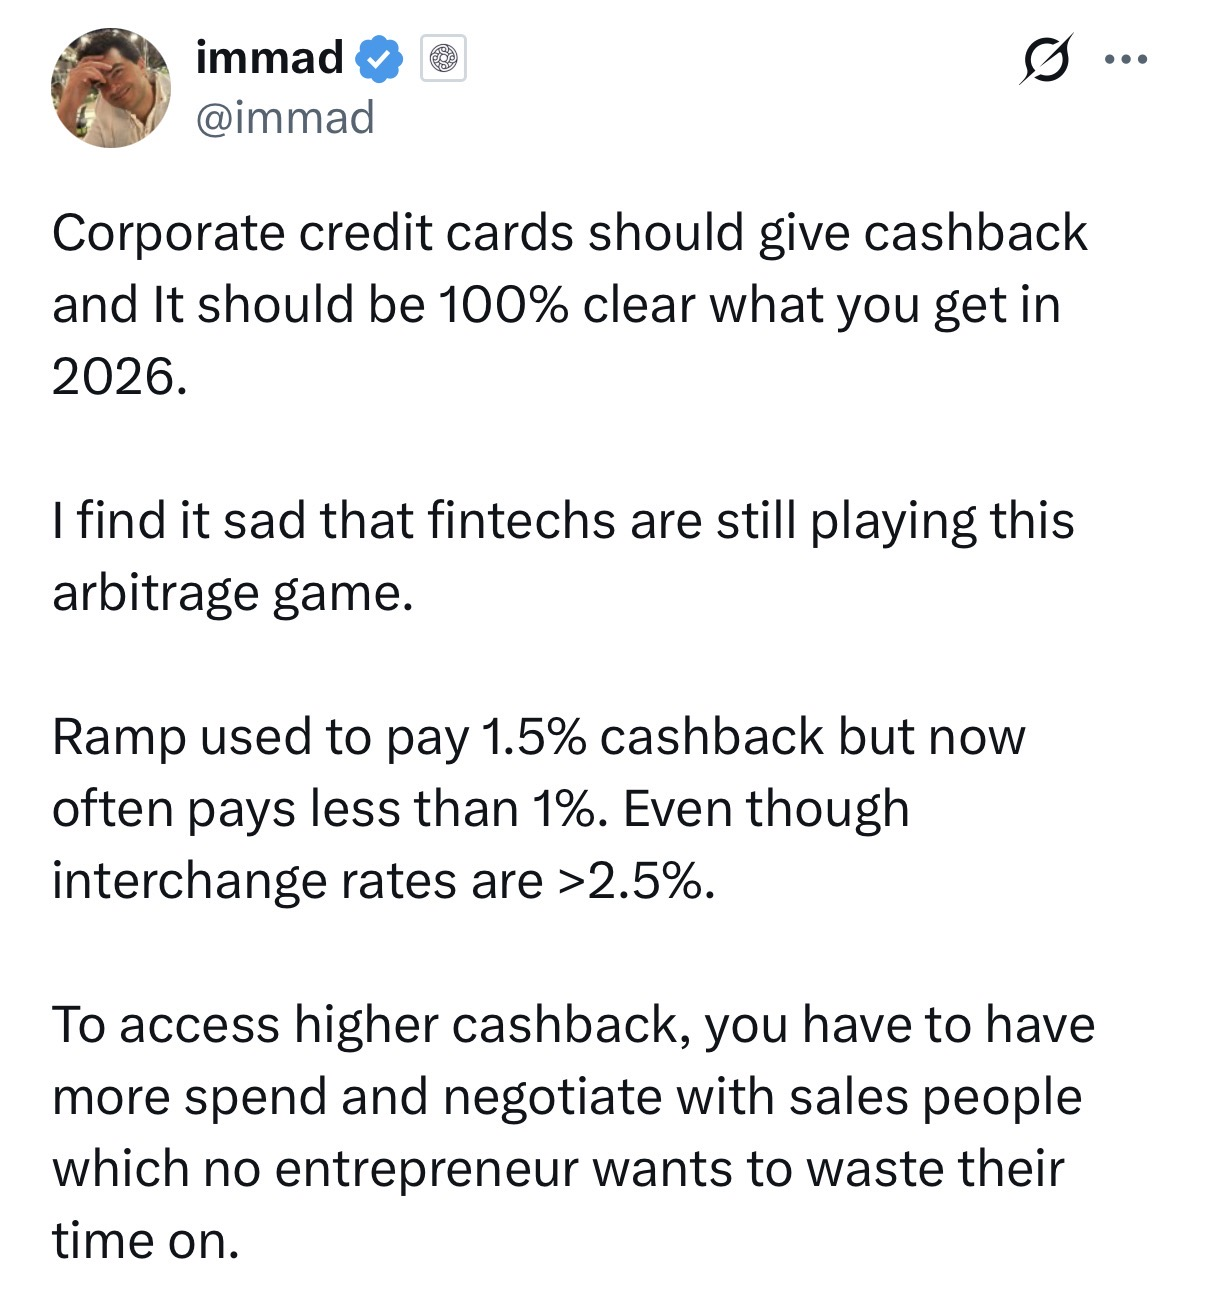
Task: Open the three-dot more options menu
Action: [x=1127, y=60]
